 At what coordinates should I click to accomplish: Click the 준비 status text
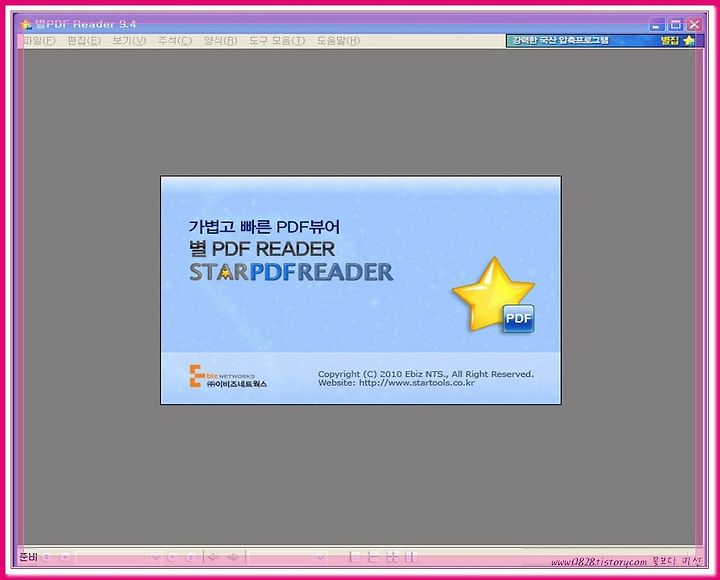(x=28, y=557)
